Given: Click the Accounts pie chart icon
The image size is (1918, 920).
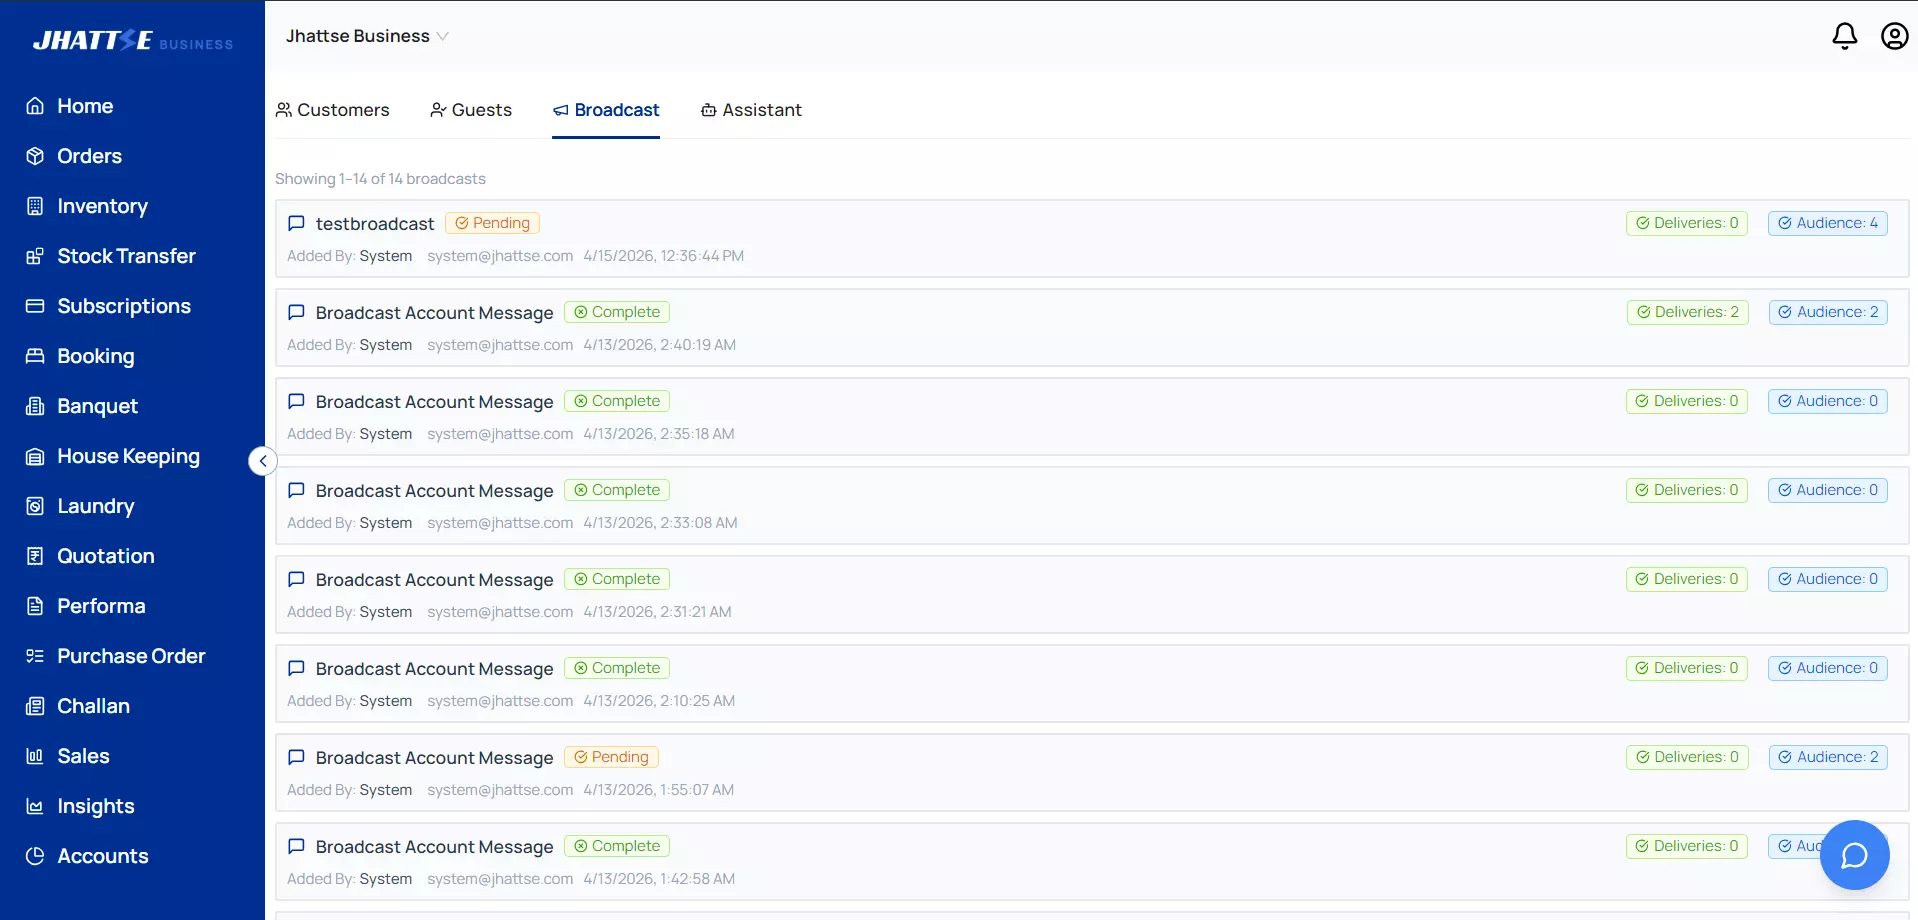Looking at the screenshot, I should tap(35, 856).
